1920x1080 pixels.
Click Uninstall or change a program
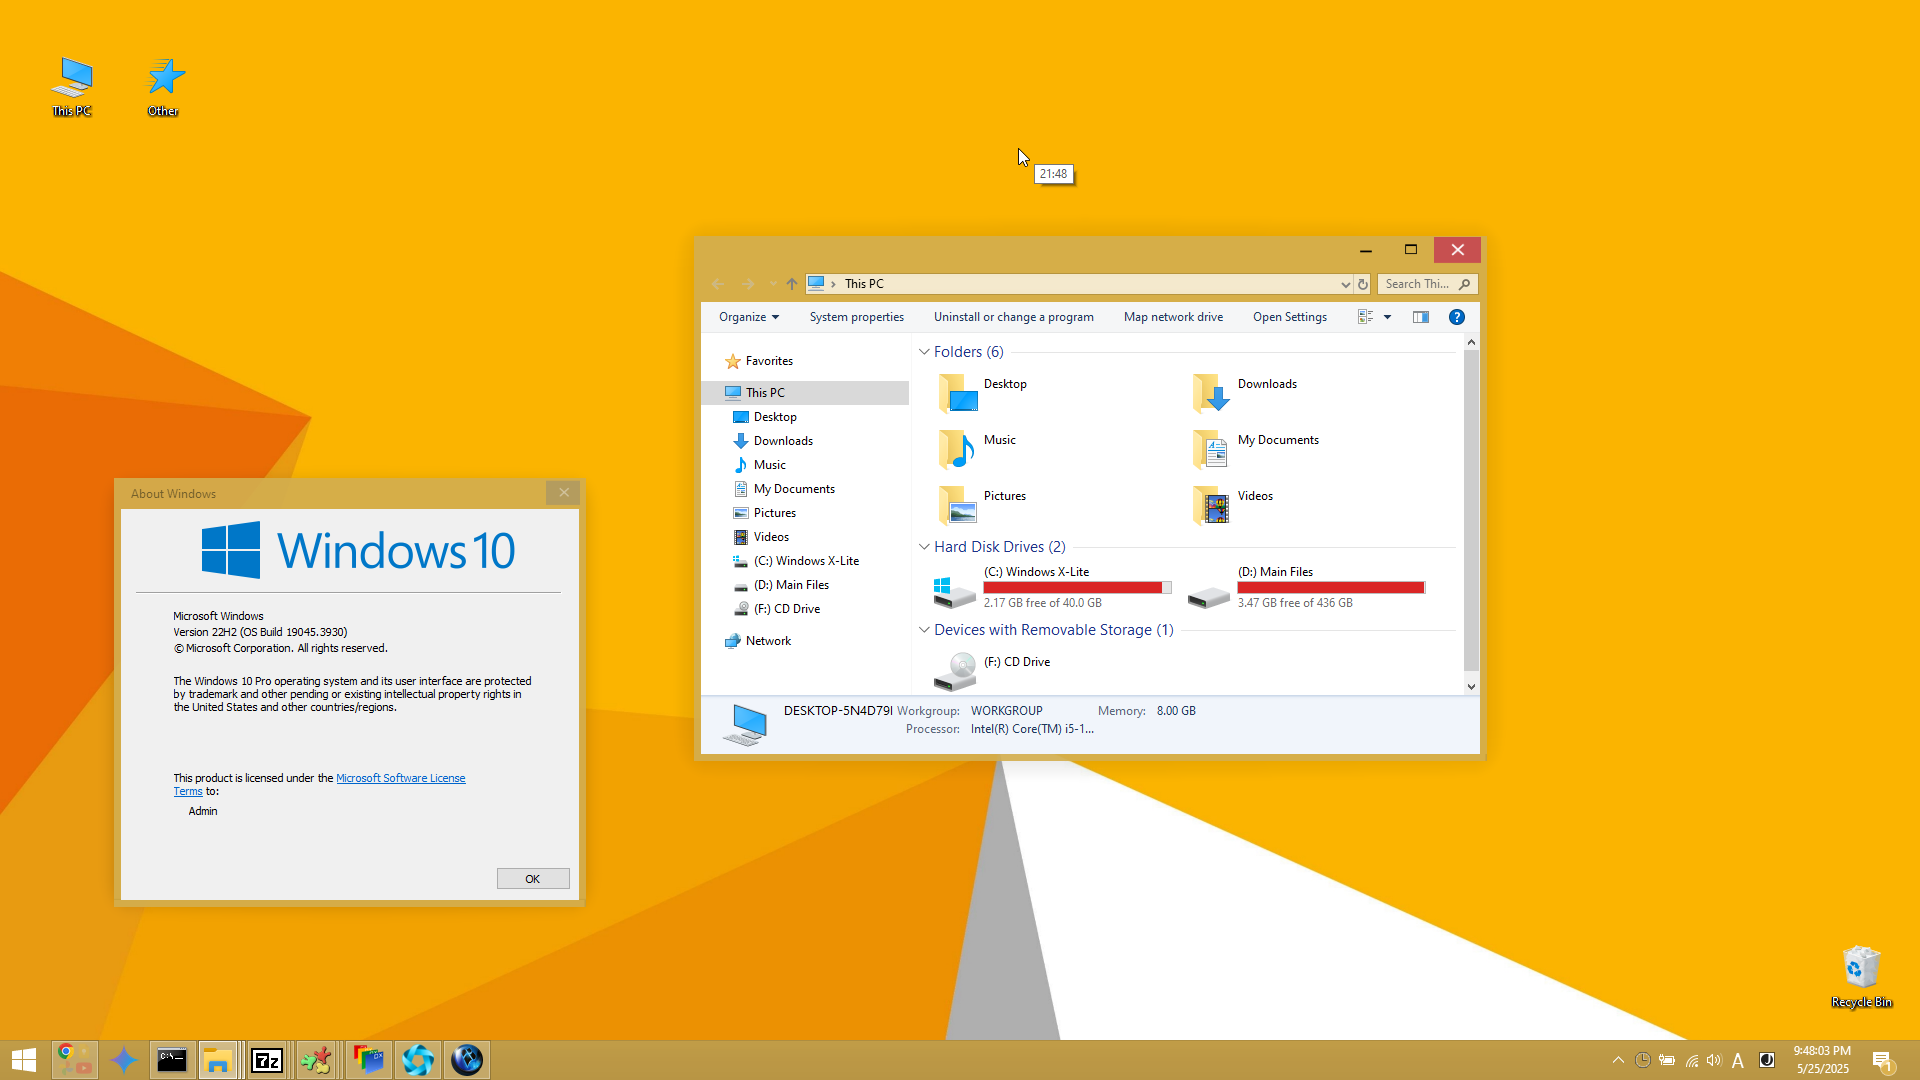[1014, 317]
